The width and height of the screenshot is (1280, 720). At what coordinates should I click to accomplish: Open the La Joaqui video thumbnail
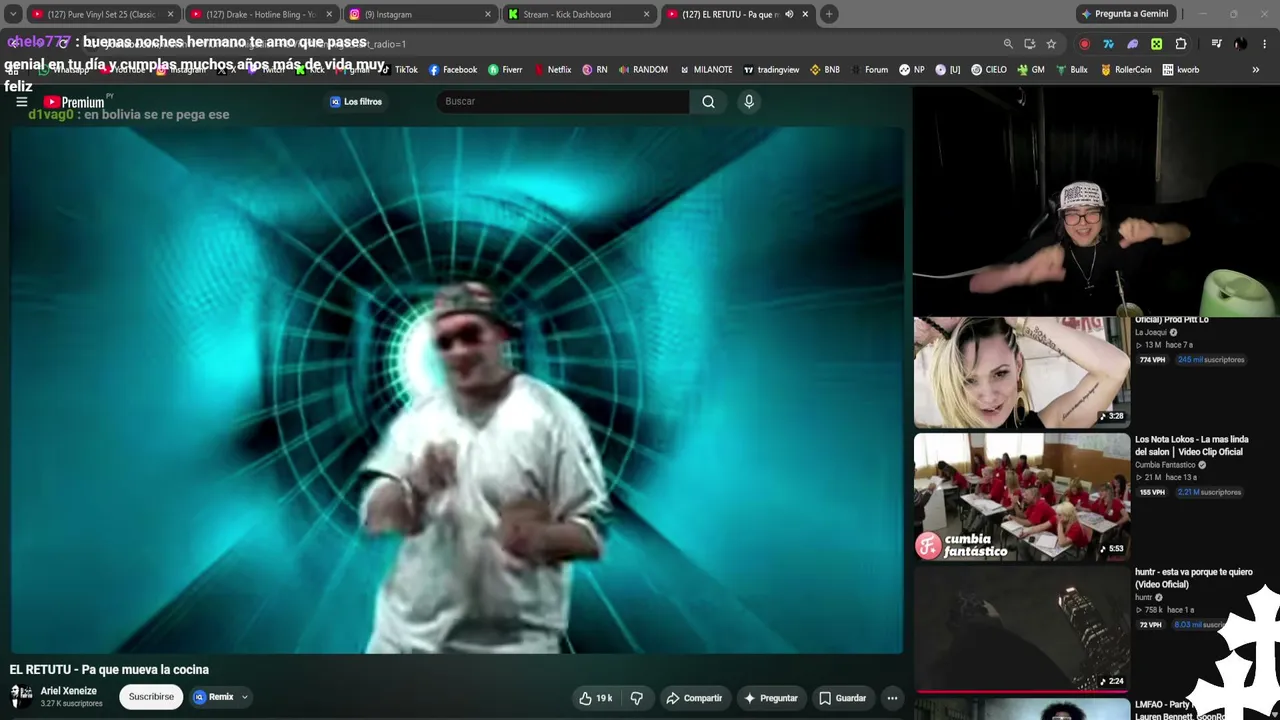coord(1022,372)
